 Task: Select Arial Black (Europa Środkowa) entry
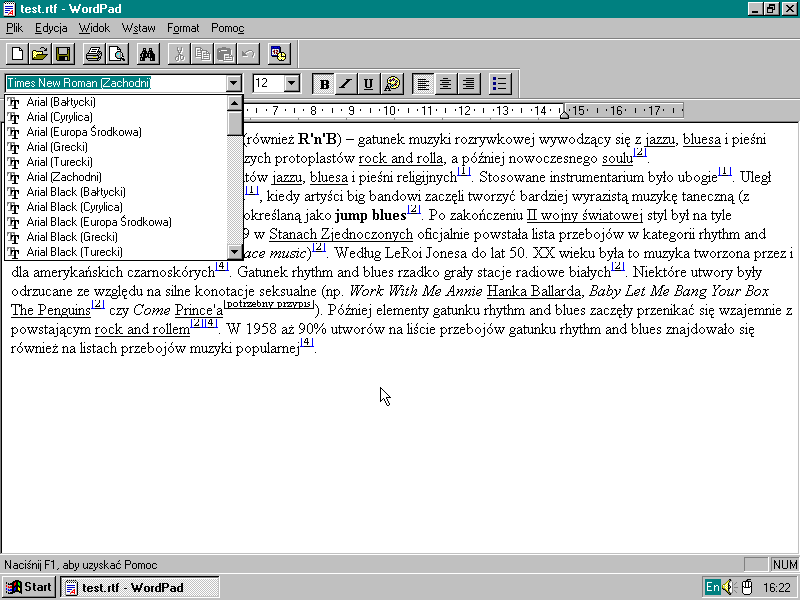click(x=116, y=222)
